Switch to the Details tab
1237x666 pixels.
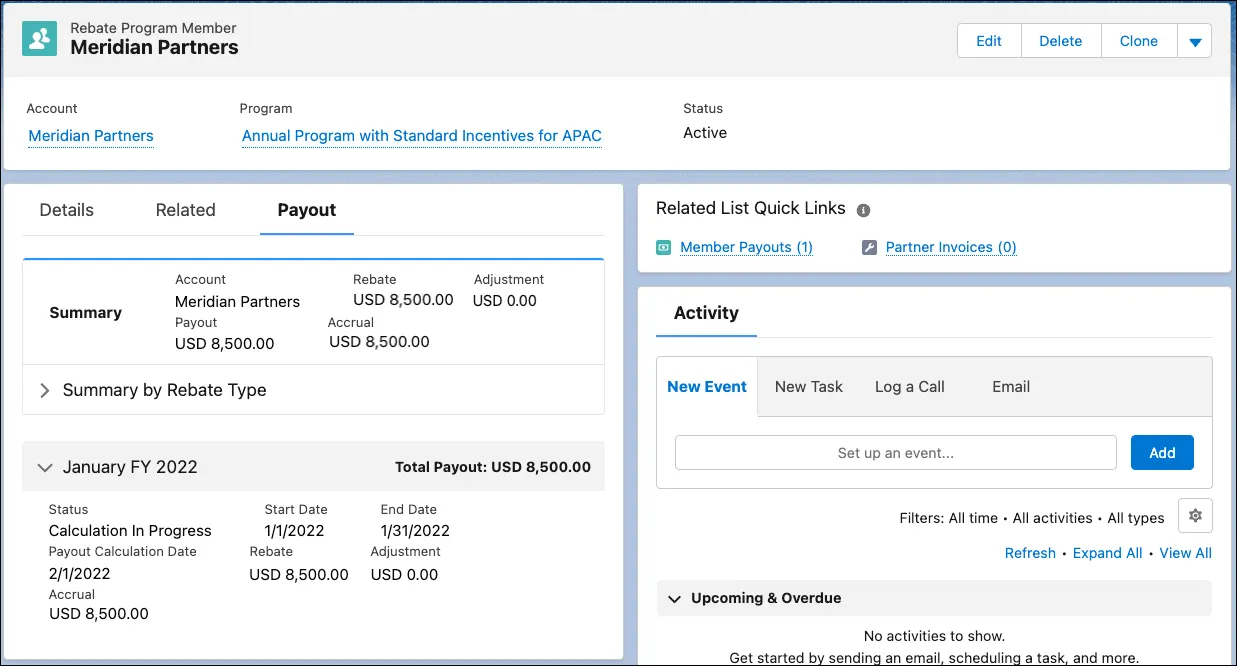coord(67,210)
